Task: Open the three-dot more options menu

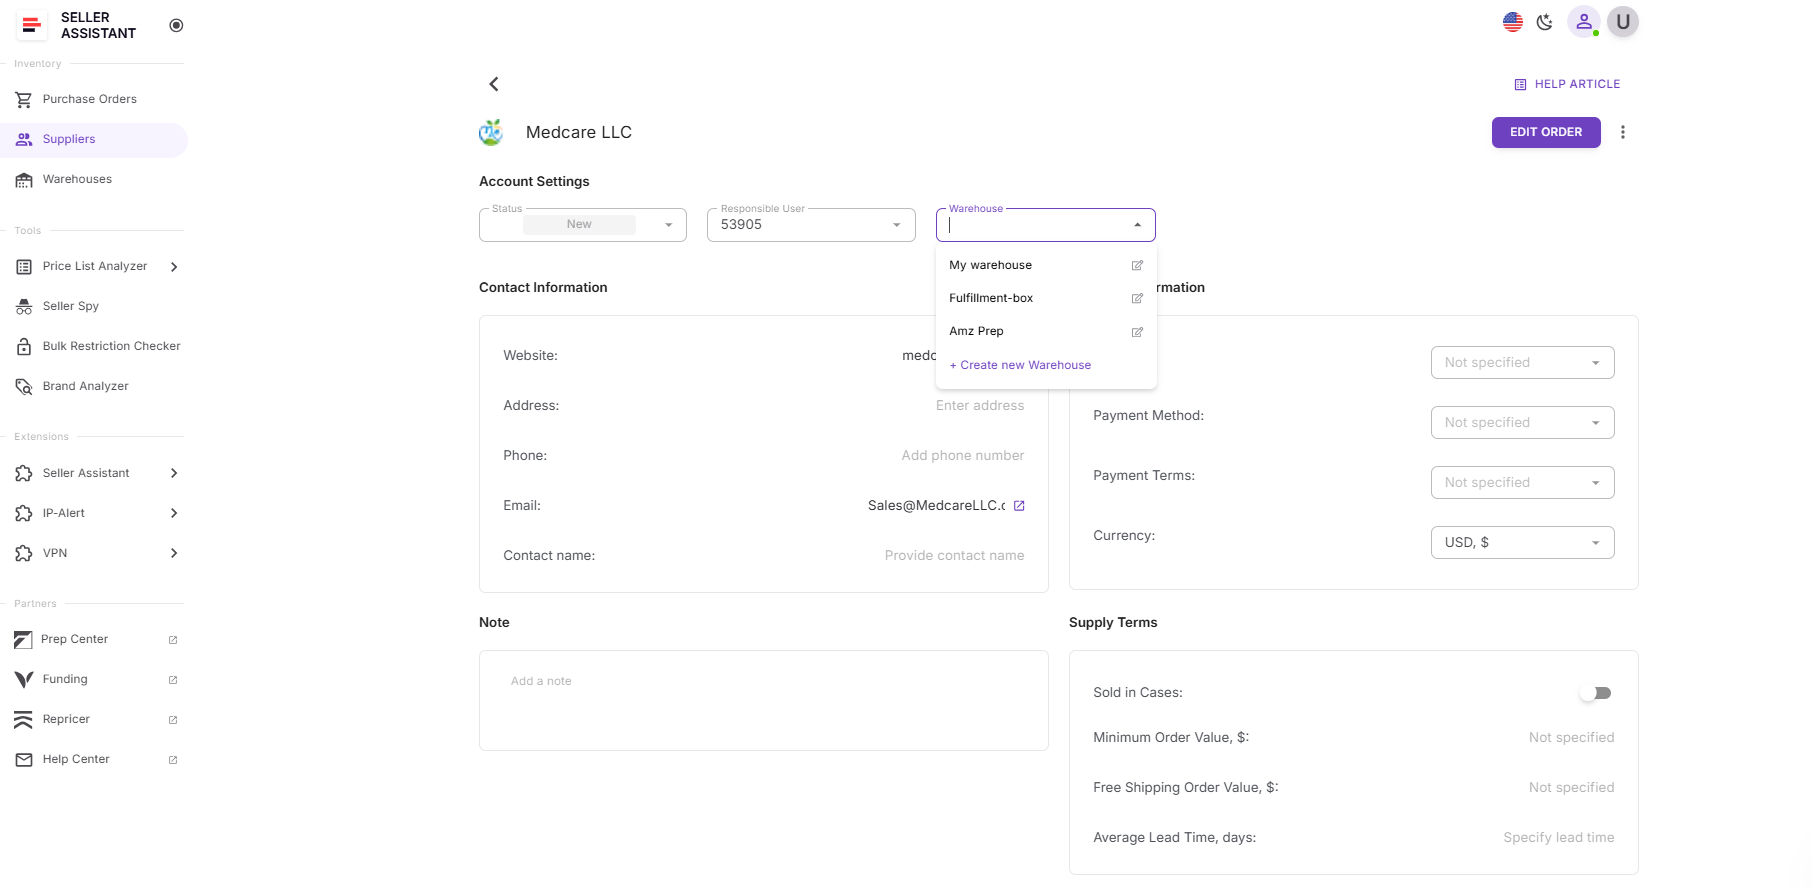Action: [1622, 132]
